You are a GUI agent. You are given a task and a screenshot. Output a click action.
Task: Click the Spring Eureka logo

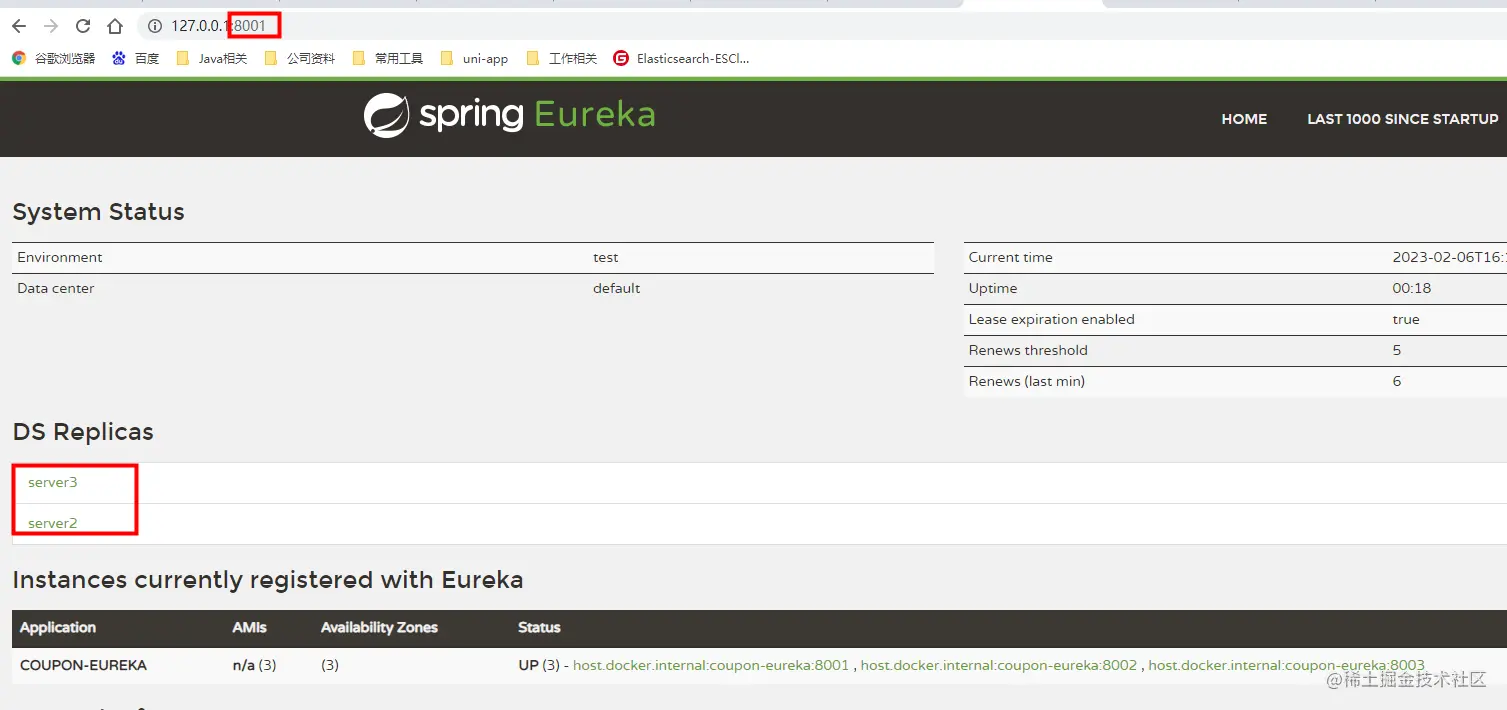click(x=509, y=115)
